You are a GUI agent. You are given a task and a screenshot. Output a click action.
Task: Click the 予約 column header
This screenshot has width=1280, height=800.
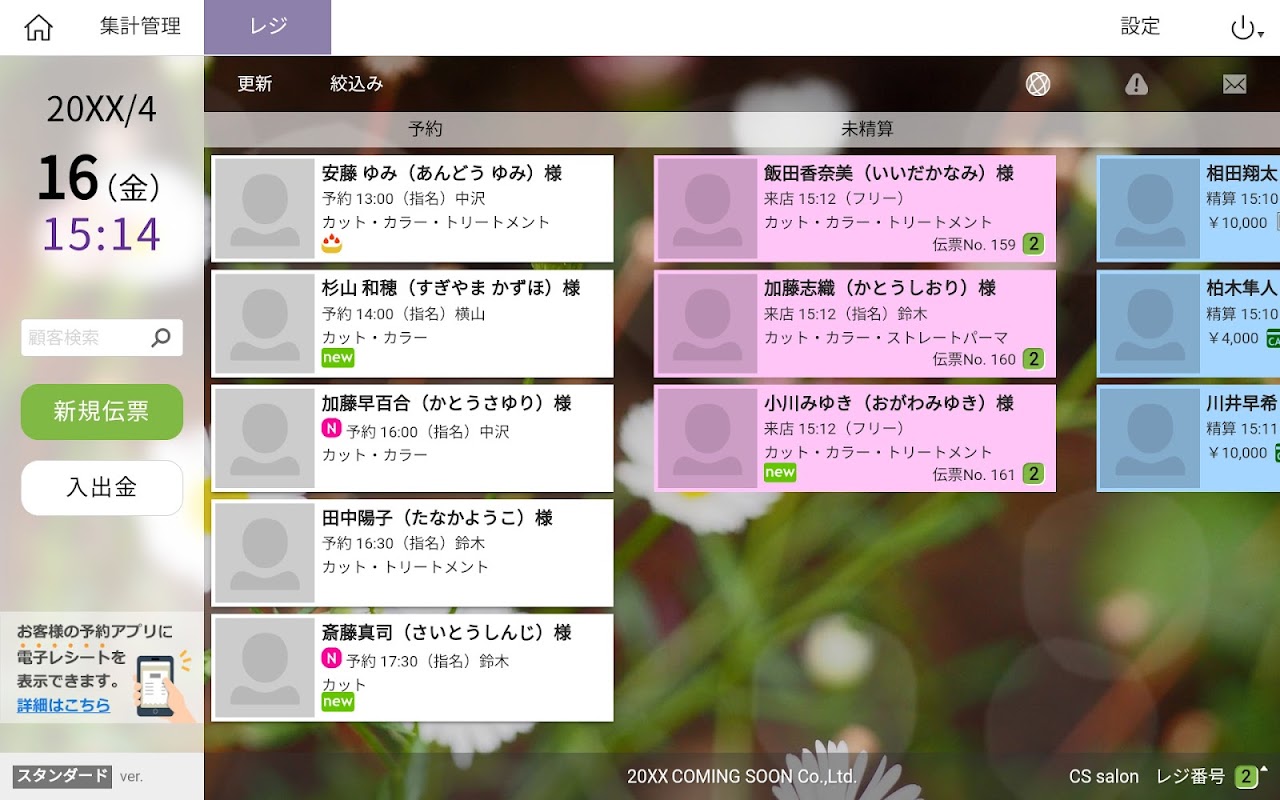click(x=425, y=129)
